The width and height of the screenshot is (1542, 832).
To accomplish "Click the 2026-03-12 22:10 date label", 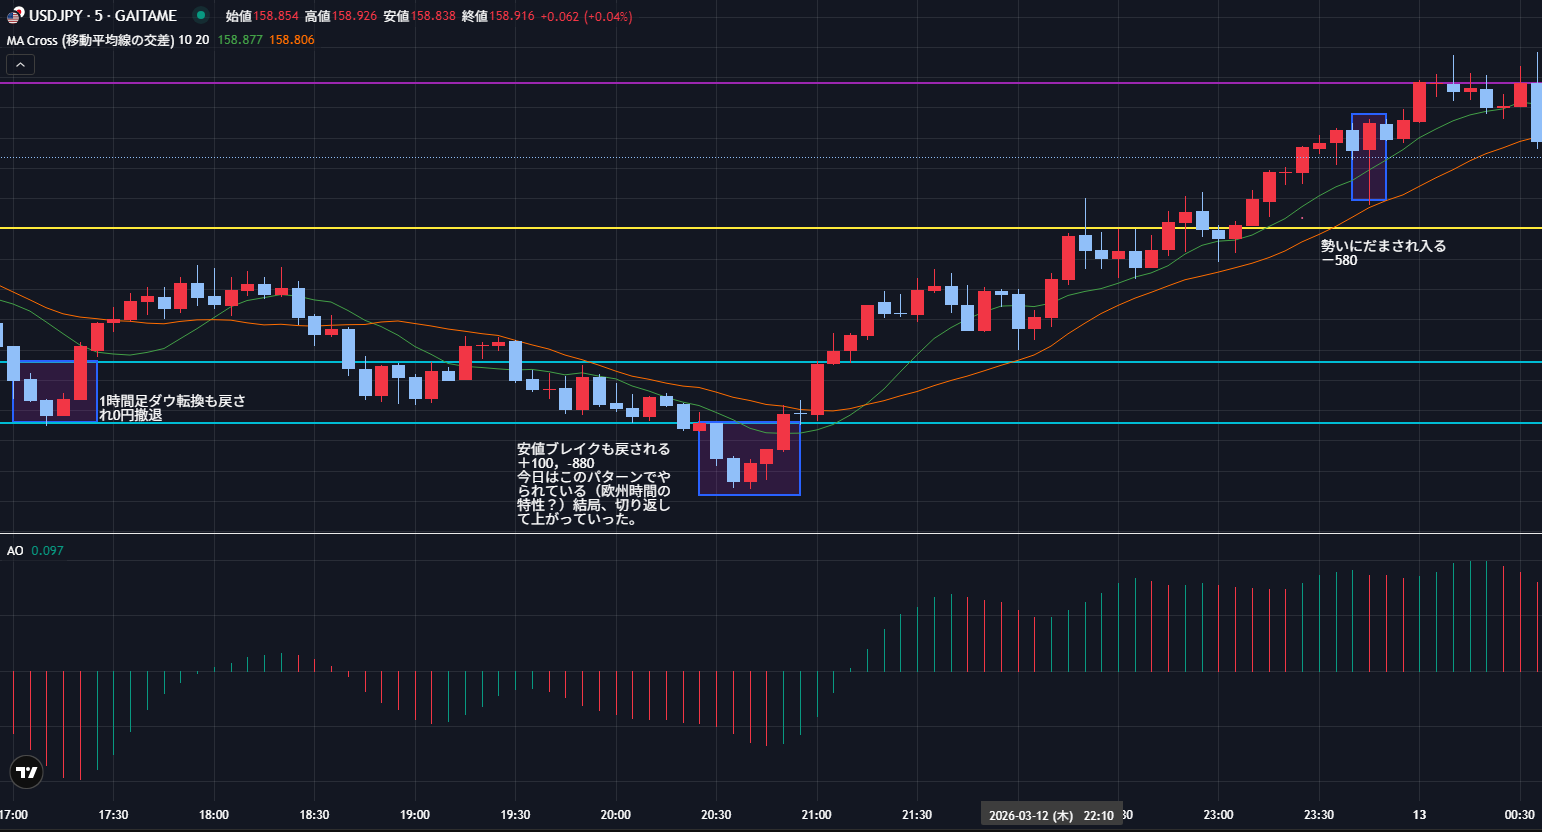I will (x=1051, y=815).
